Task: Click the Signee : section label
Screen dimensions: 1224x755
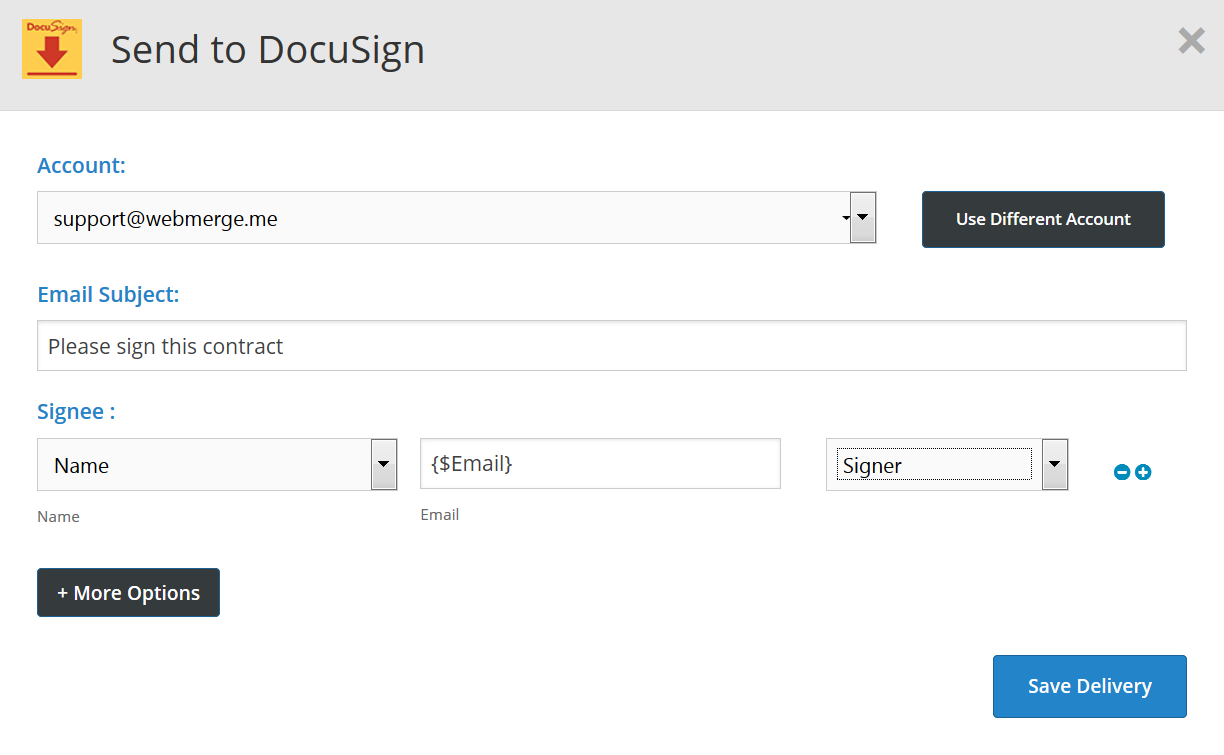Action: (76, 412)
